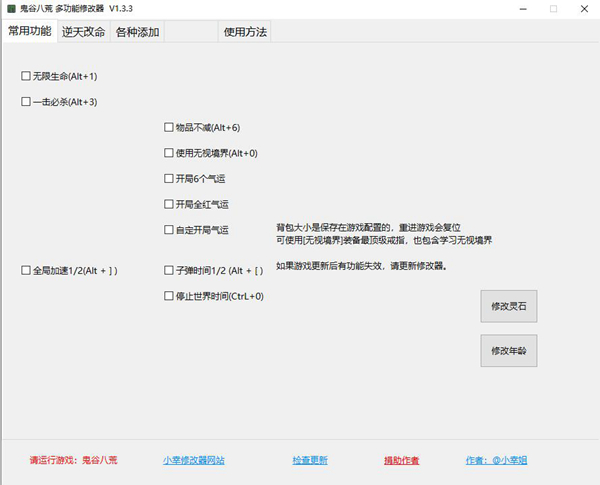600x485 pixels.
Task: Click author link 作者: @小幸姐
Action: click(496, 460)
